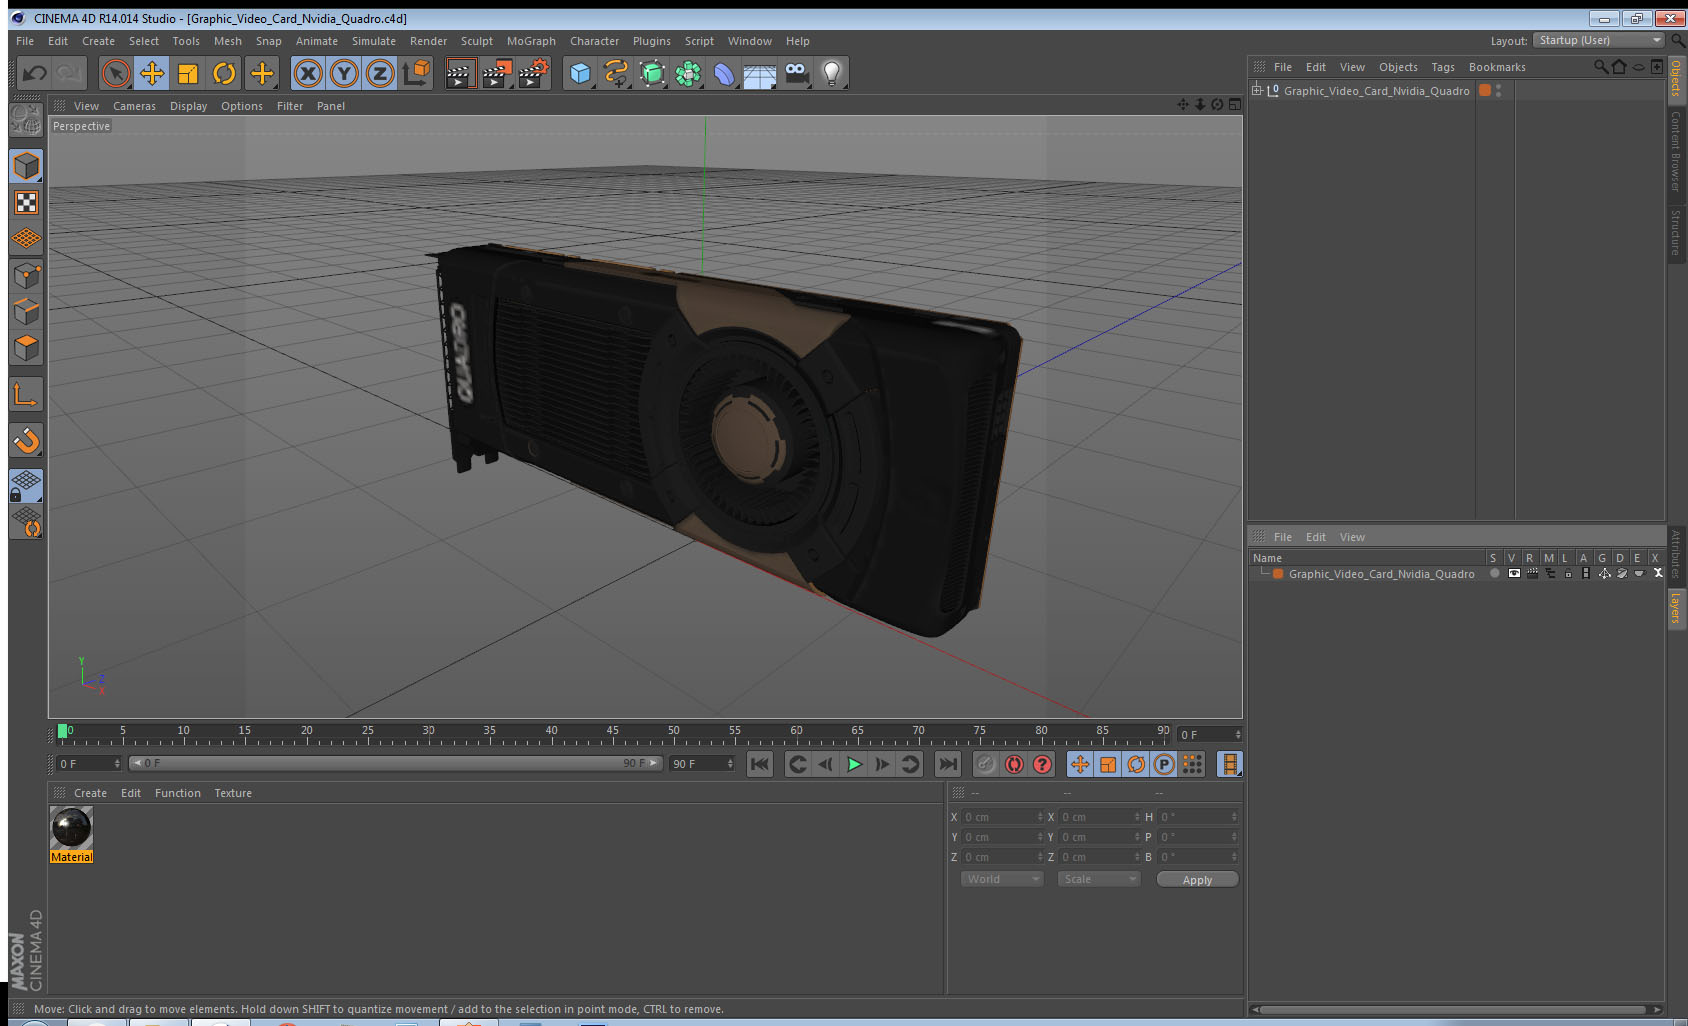Open the Scale mode dropdown
The height and width of the screenshot is (1026, 1688).
[x=1099, y=879]
